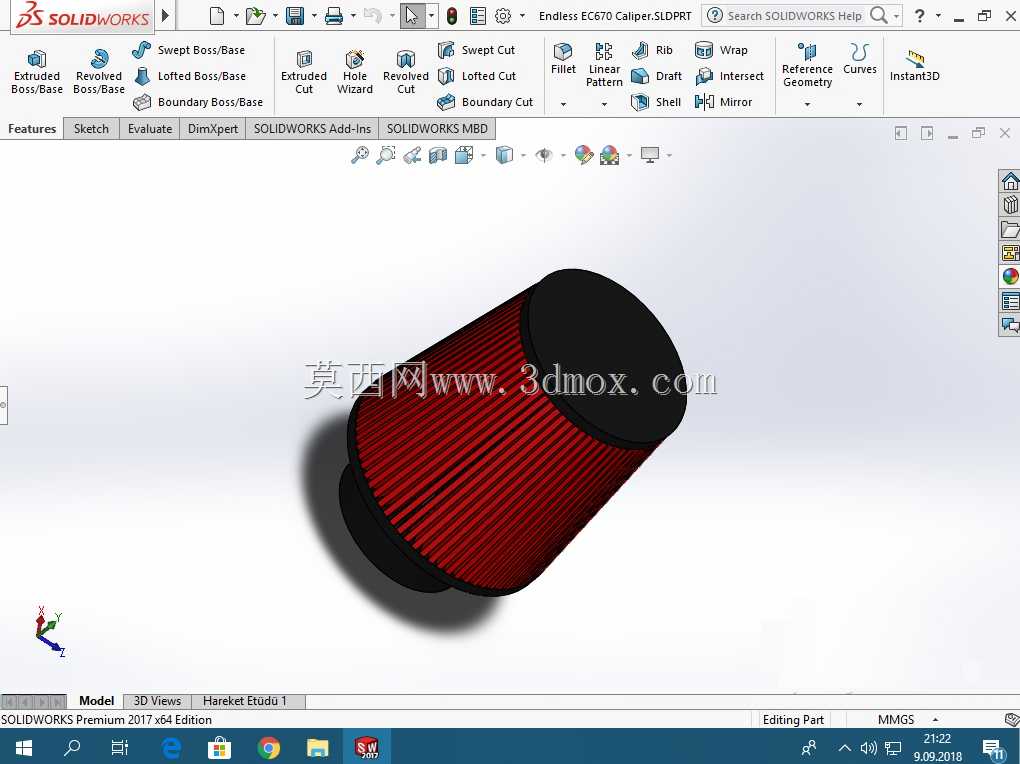Open the SOLIDWORKS MBD tab
This screenshot has width=1020, height=764.
pyautogui.click(x=437, y=129)
